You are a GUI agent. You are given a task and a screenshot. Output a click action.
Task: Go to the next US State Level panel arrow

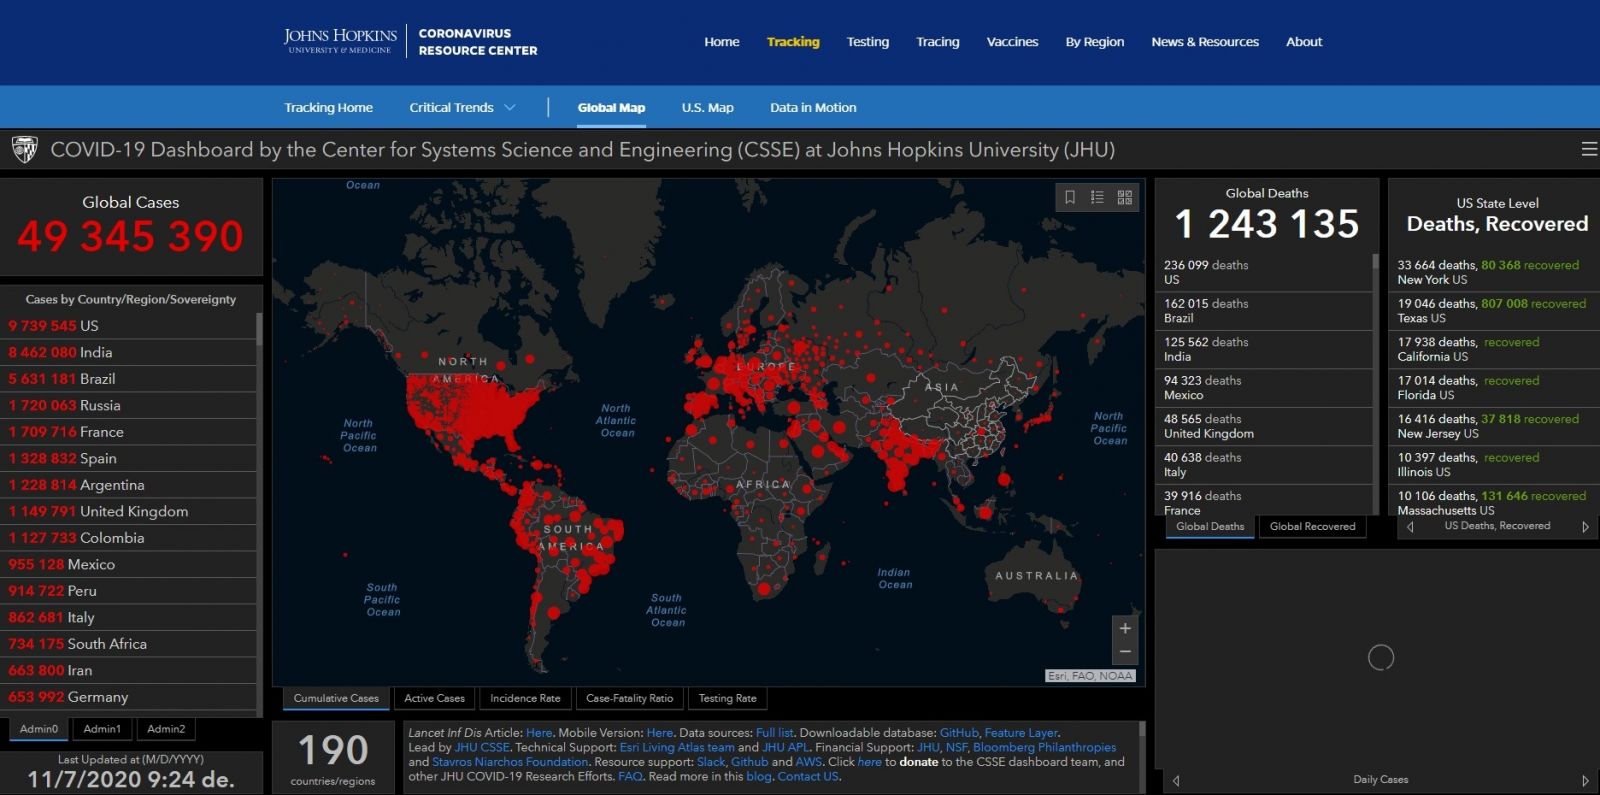click(1585, 526)
